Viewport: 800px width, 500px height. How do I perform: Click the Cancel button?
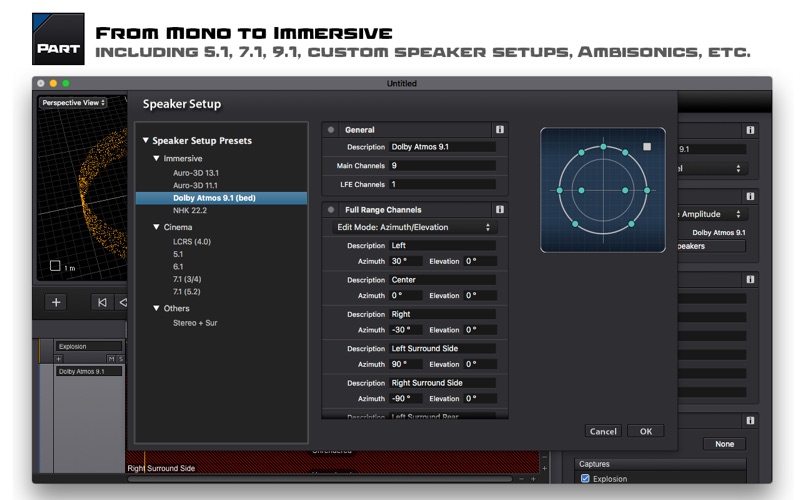coord(603,431)
